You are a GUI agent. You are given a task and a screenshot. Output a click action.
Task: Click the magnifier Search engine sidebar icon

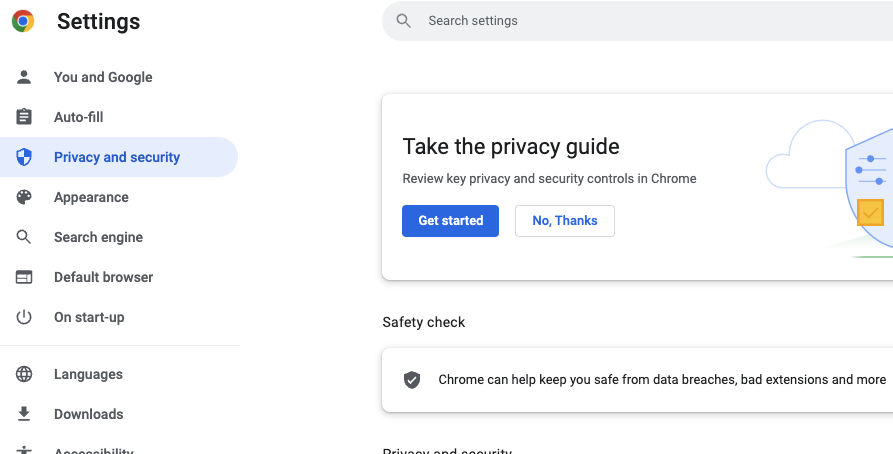click(24, 237)
